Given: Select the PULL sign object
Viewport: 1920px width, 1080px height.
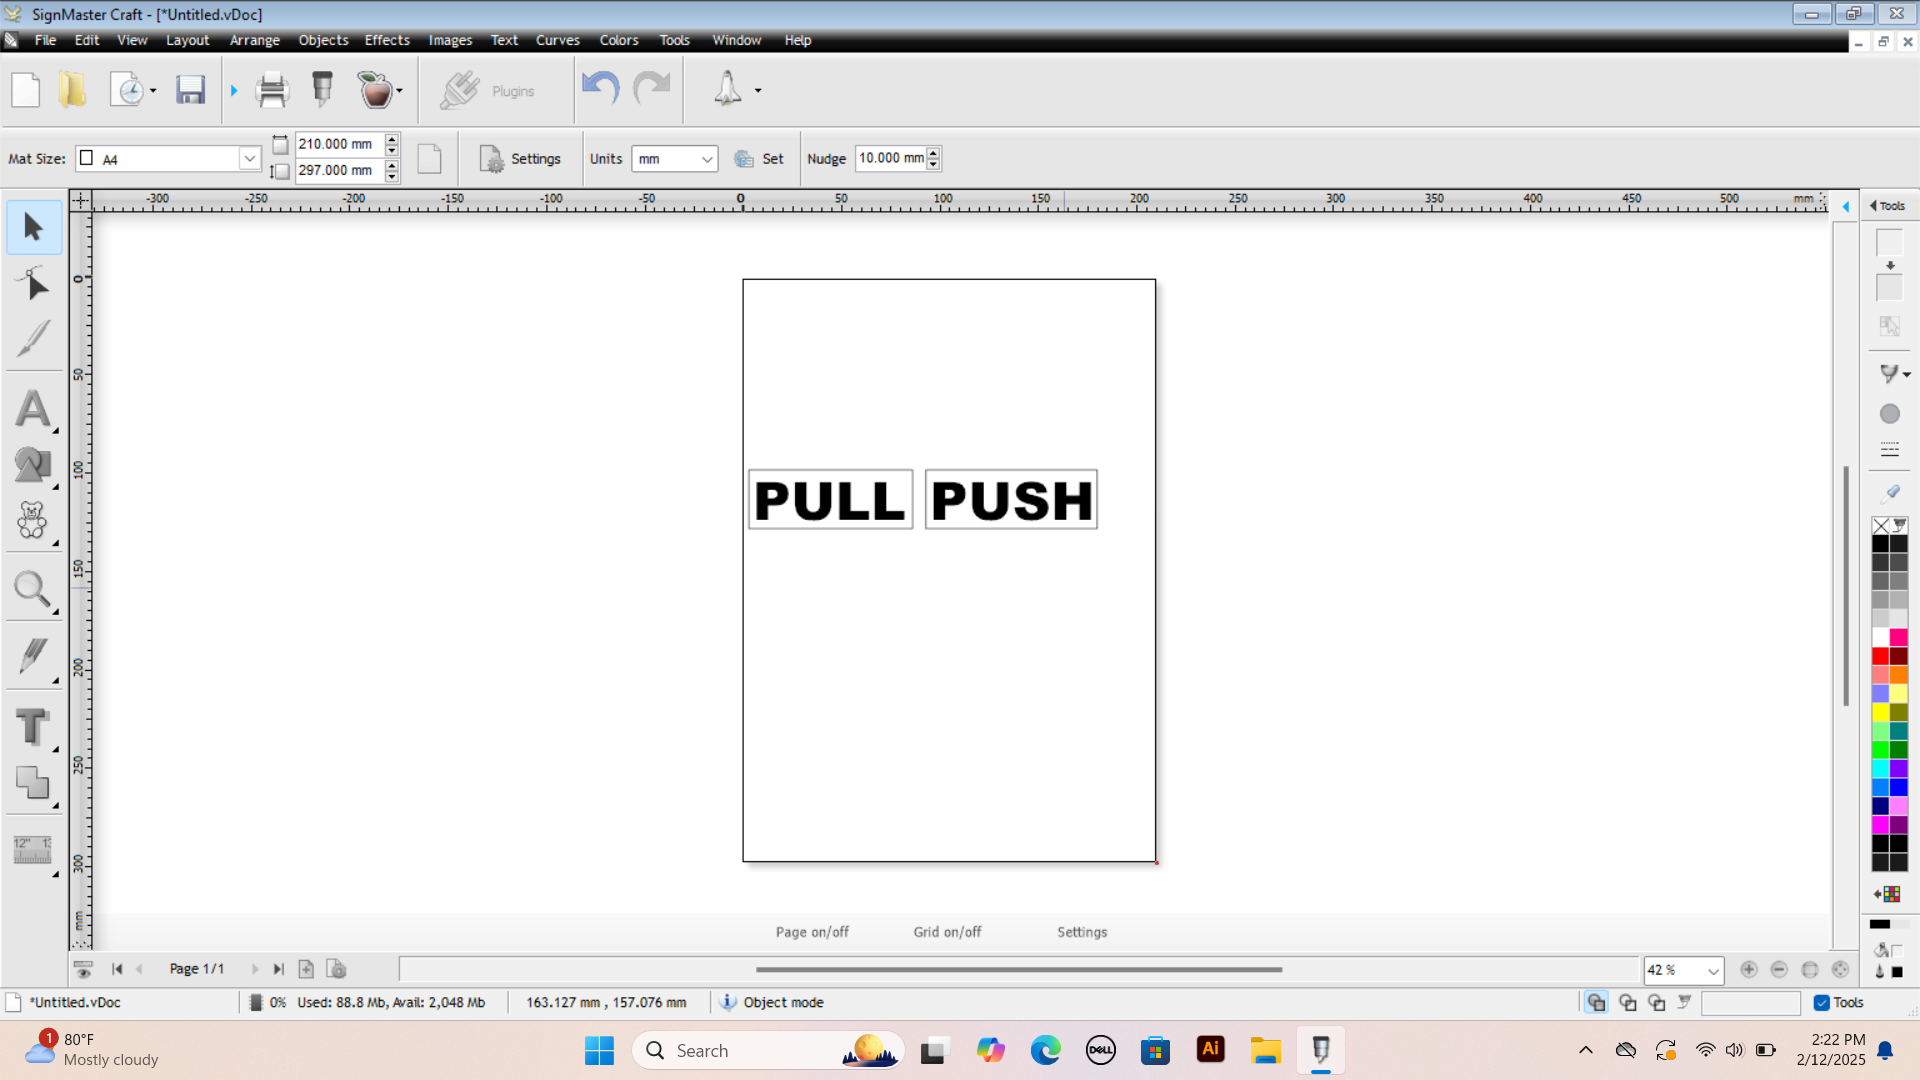Looking at the screenshot, I should pos(831,499).
